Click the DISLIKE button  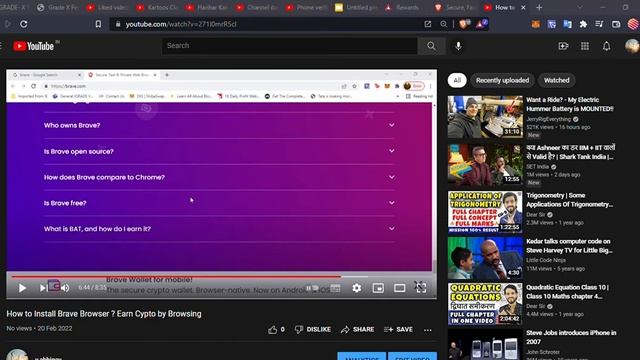(313, 329)
